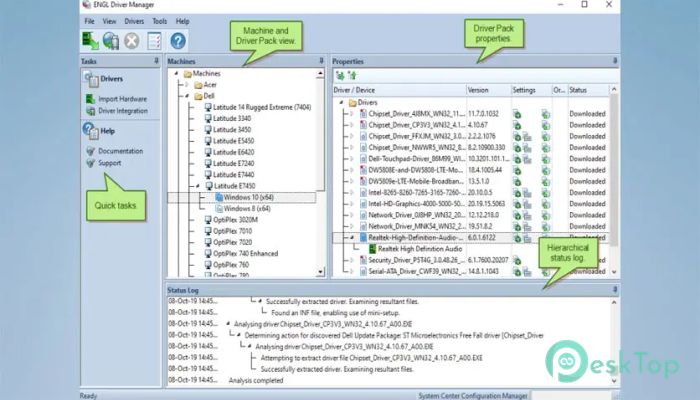
Task: Click the first green icon in Properties toolbar
Action: [340, 75]
